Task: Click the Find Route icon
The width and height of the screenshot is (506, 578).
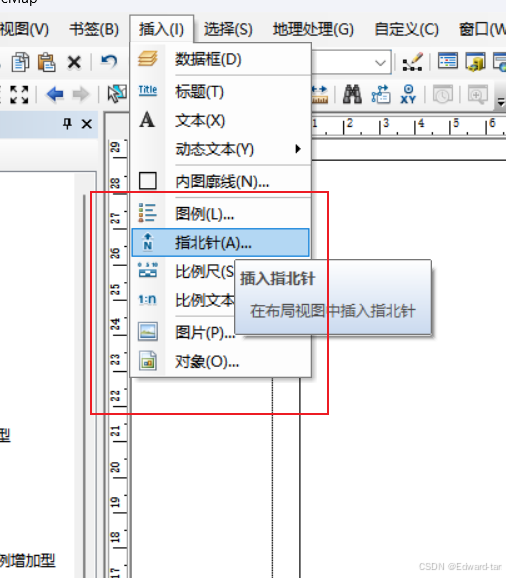Action: click(x=381, y=94)
